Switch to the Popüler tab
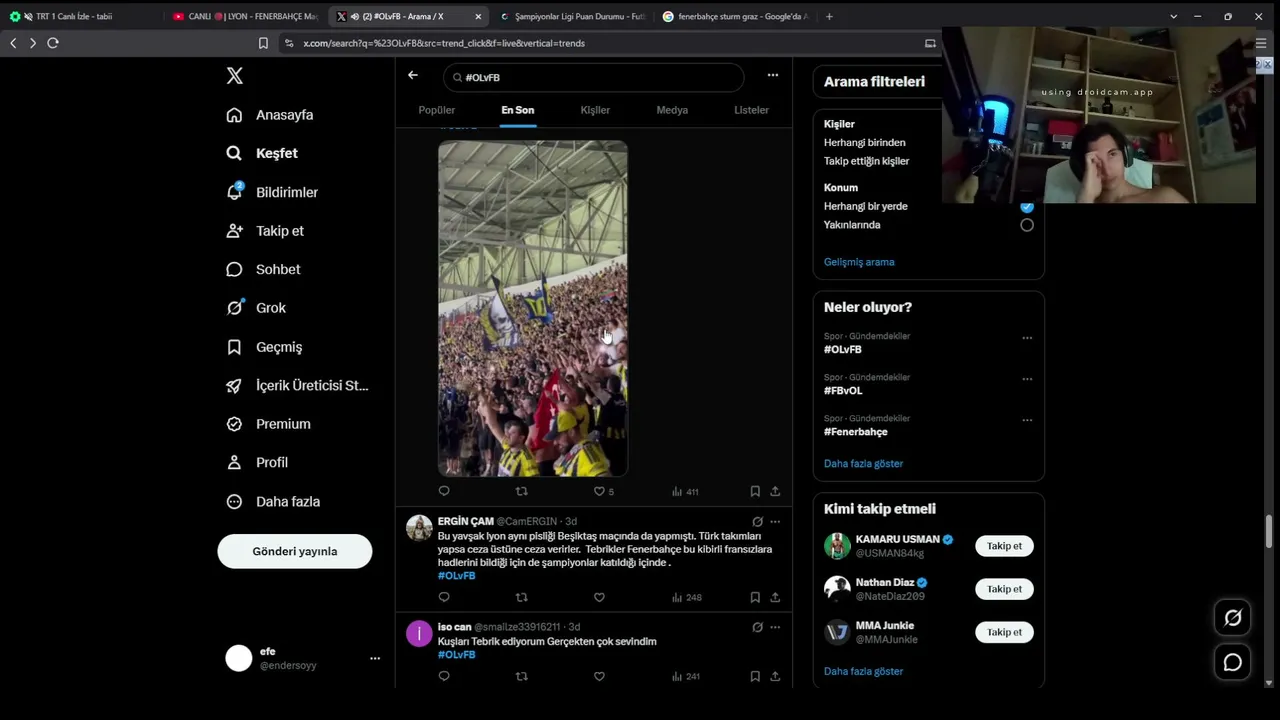The height and width of the screenshot is (720, 1280). click(x=437, y=110)
